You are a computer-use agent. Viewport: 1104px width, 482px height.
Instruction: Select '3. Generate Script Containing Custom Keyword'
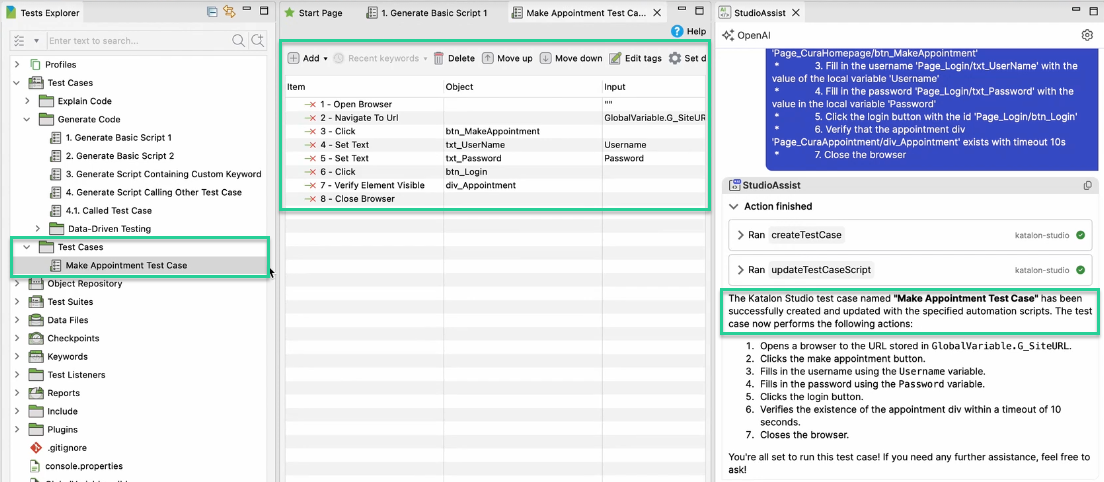[x=163, y=174]
